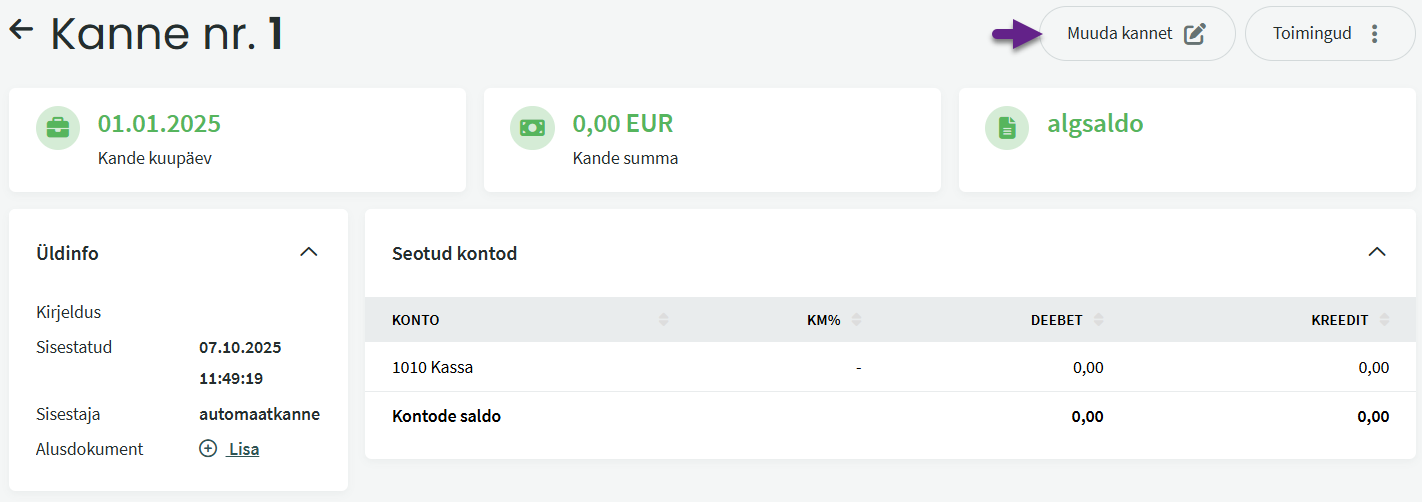Click the 0,00 EUR entry amount card
This screenshot has height=502, width=1422.
(712, 140)
